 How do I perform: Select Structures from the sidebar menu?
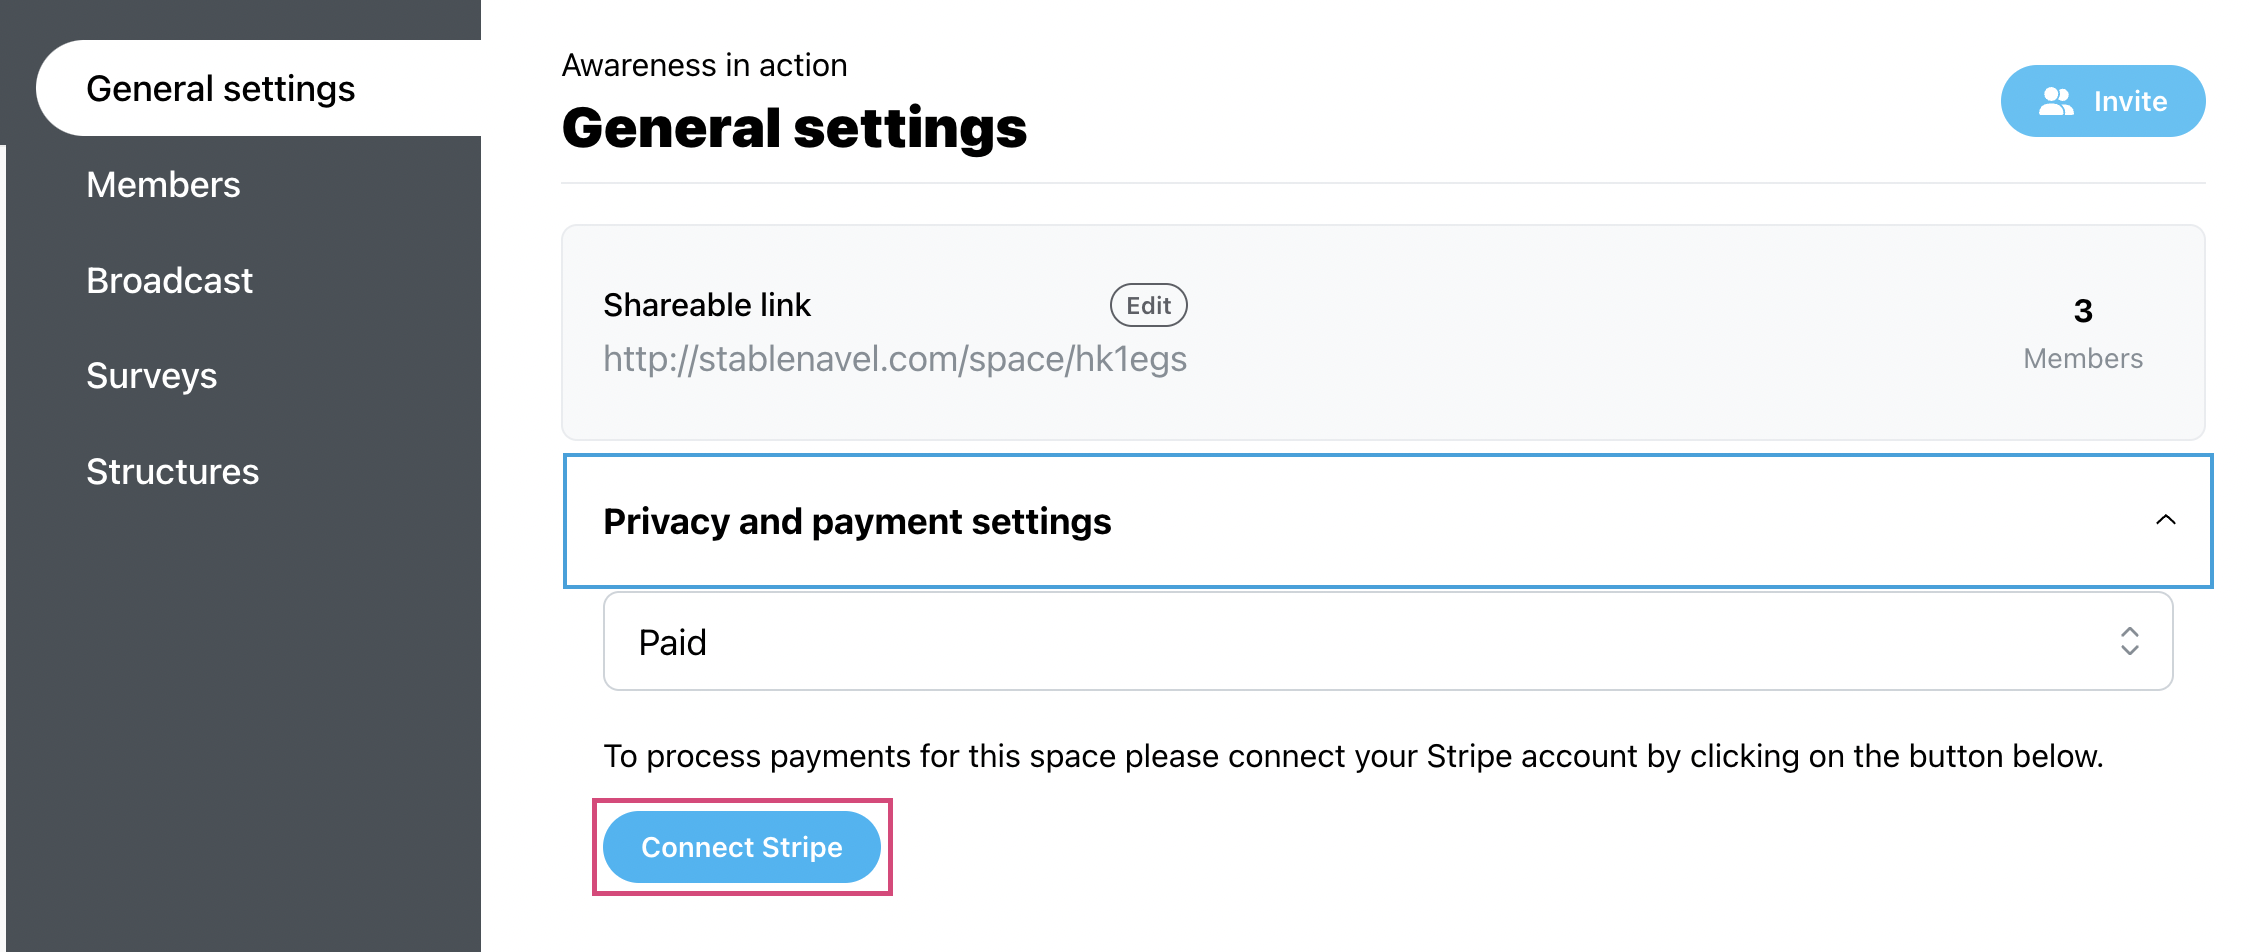point(172,472)
